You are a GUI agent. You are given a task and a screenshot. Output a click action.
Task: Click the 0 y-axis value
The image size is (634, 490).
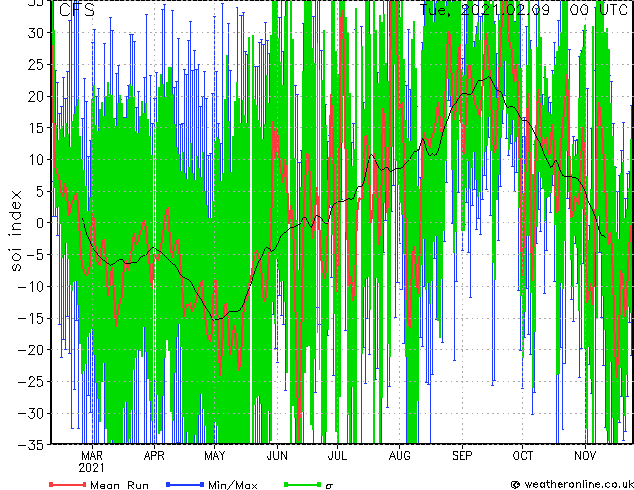(x=40, y=223)
